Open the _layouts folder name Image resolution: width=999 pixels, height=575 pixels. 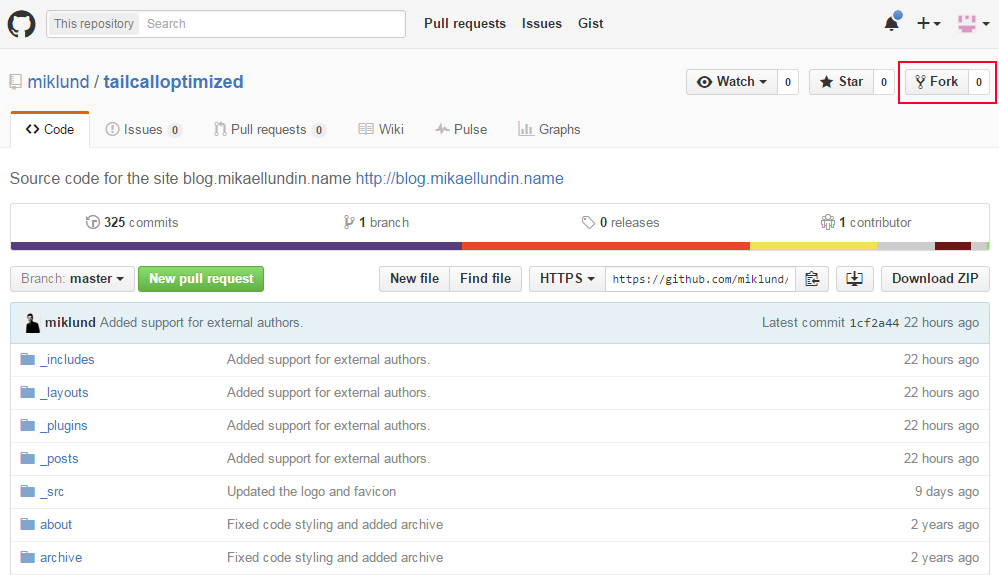coord(64,393)
